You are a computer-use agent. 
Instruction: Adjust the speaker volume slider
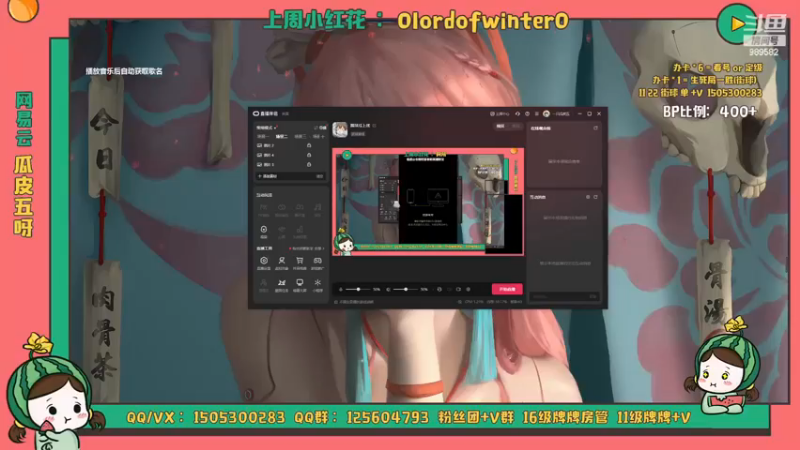click(406, 289)
